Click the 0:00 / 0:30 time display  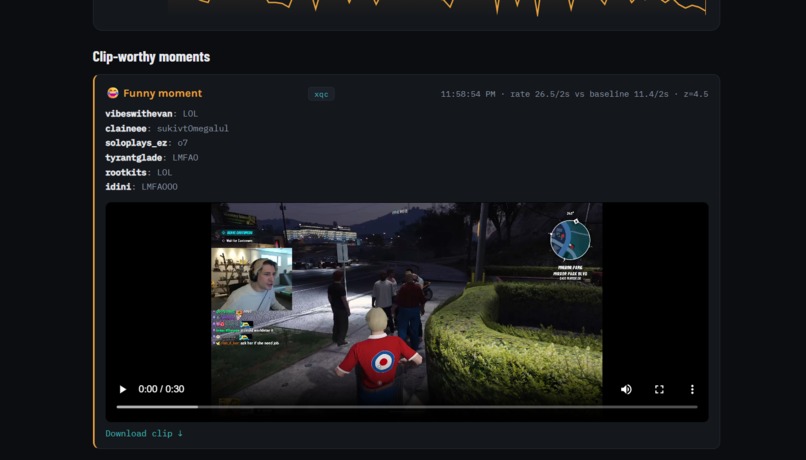(161, 389)
